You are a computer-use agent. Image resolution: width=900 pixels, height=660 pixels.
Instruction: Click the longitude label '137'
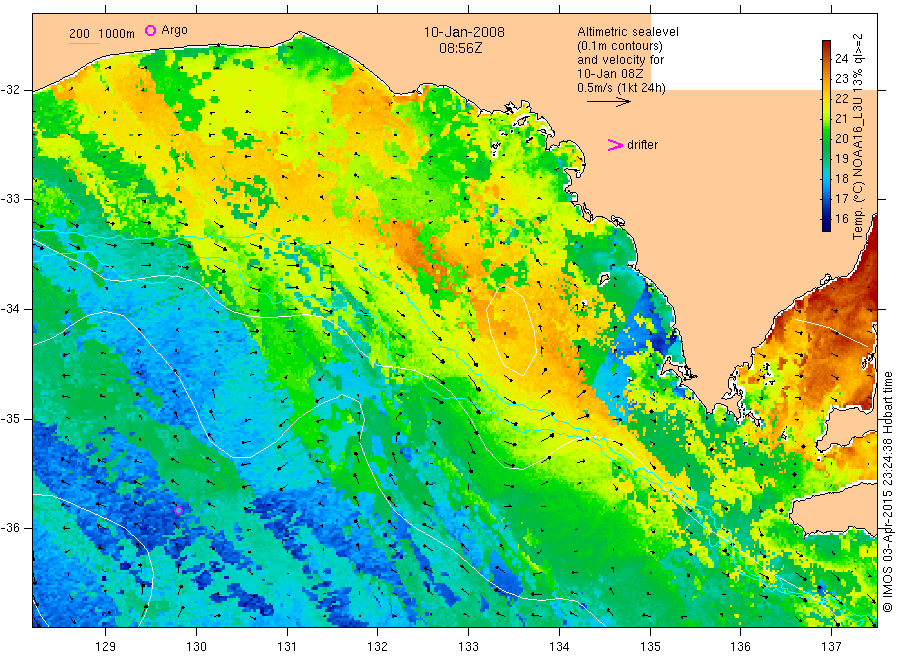click(x=831, y=646)
